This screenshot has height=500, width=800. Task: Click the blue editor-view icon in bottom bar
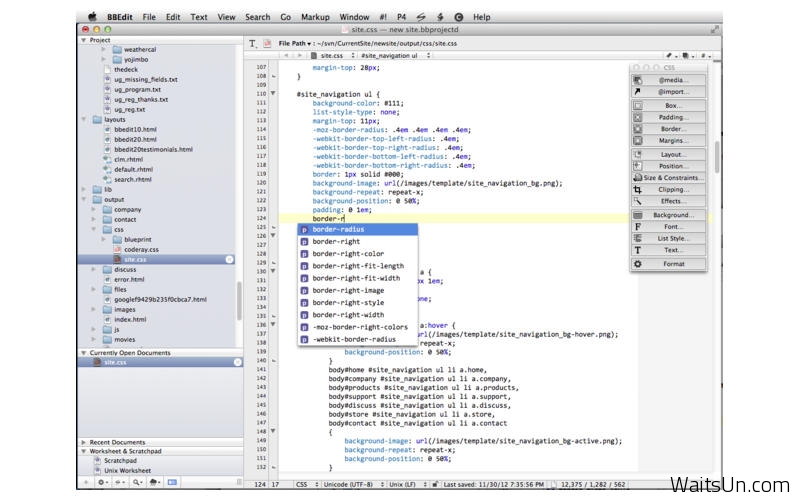172,482
